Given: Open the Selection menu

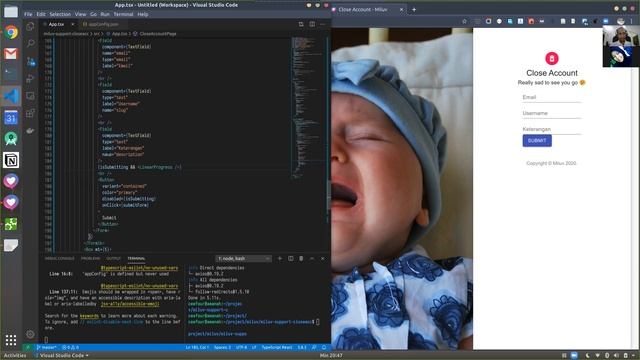Looking at the screenshot, I should click(x=60, y=14).
